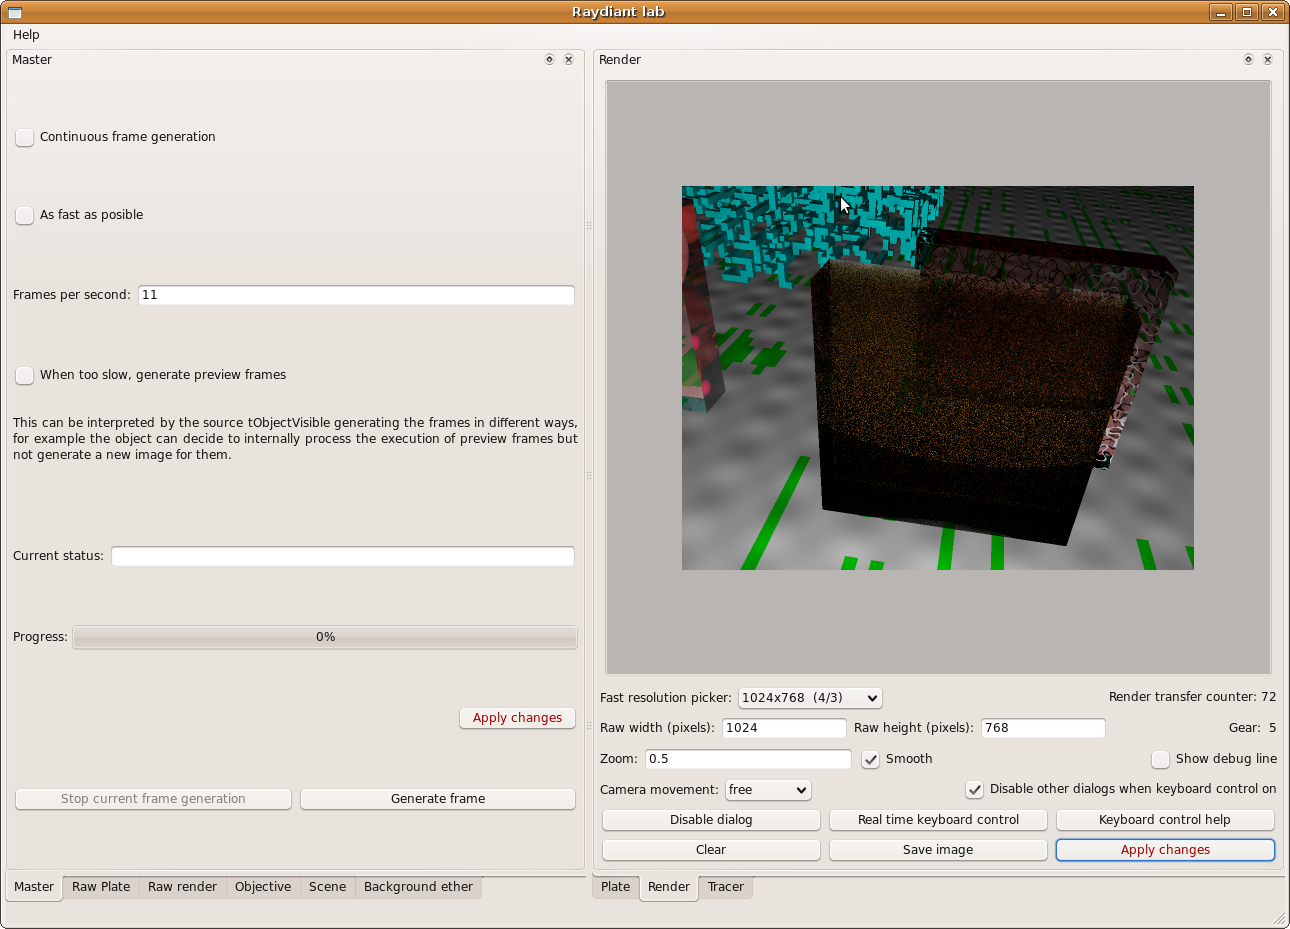Click the Save image button

click(937, 850)
